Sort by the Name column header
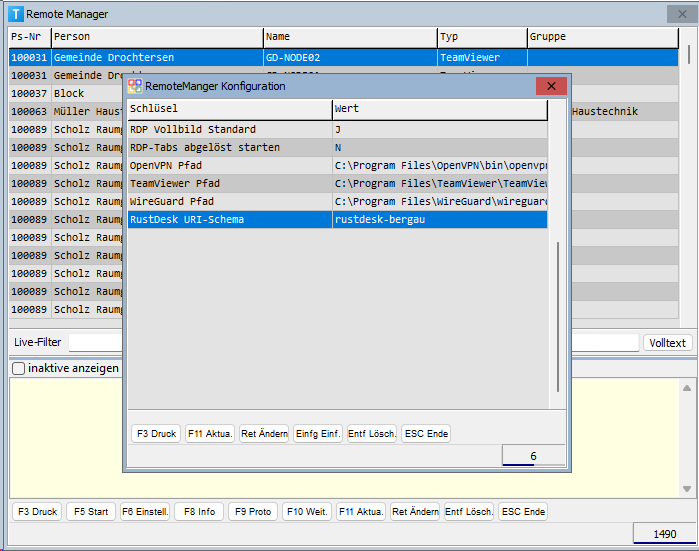Viewport: 699px width, 551px height. pos(350,37)
